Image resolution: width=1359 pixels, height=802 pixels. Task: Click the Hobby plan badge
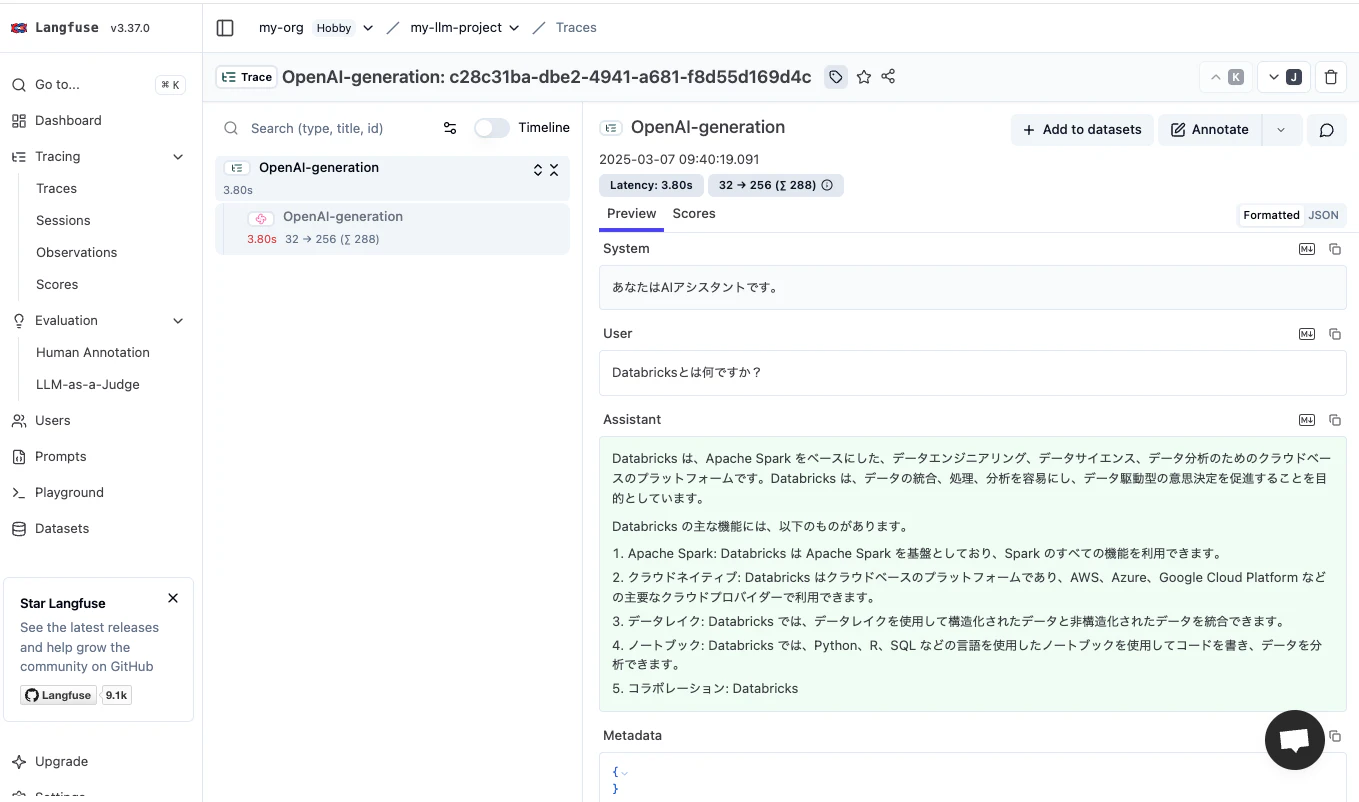(334, 28)
